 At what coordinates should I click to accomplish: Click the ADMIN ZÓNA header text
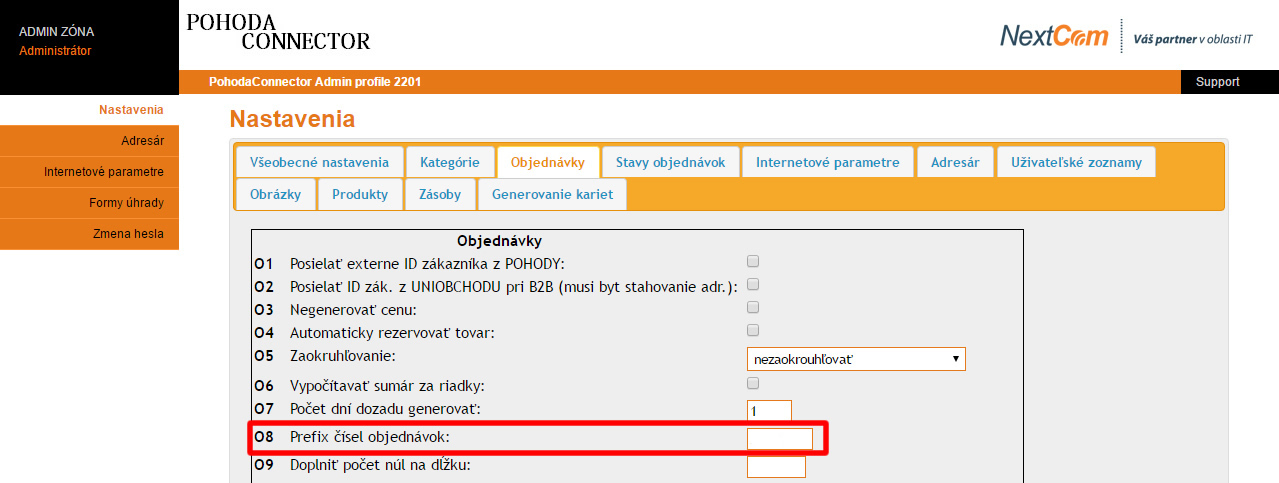pyautogui.click(x=56, y=32)
